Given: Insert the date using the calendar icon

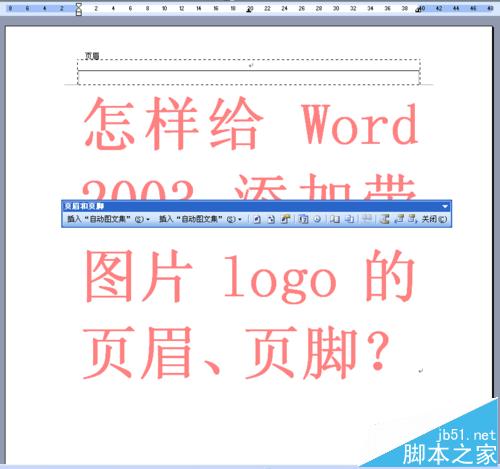Looking at the screenshot, I should click(303, 219).
